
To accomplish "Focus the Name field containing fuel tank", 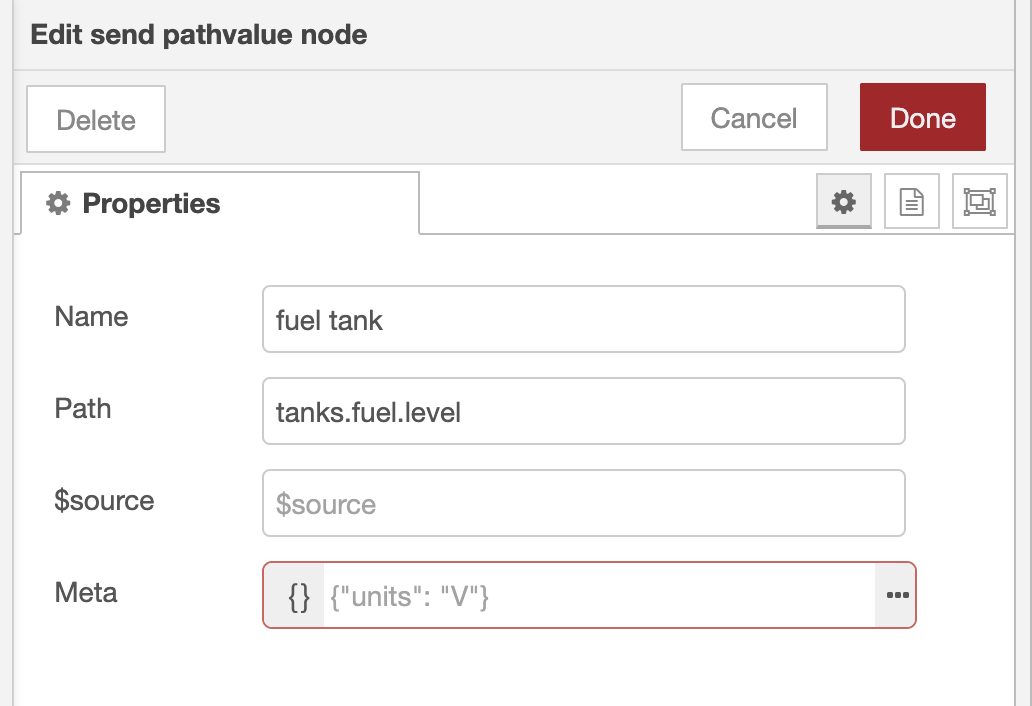I will [x=583, y=320].
